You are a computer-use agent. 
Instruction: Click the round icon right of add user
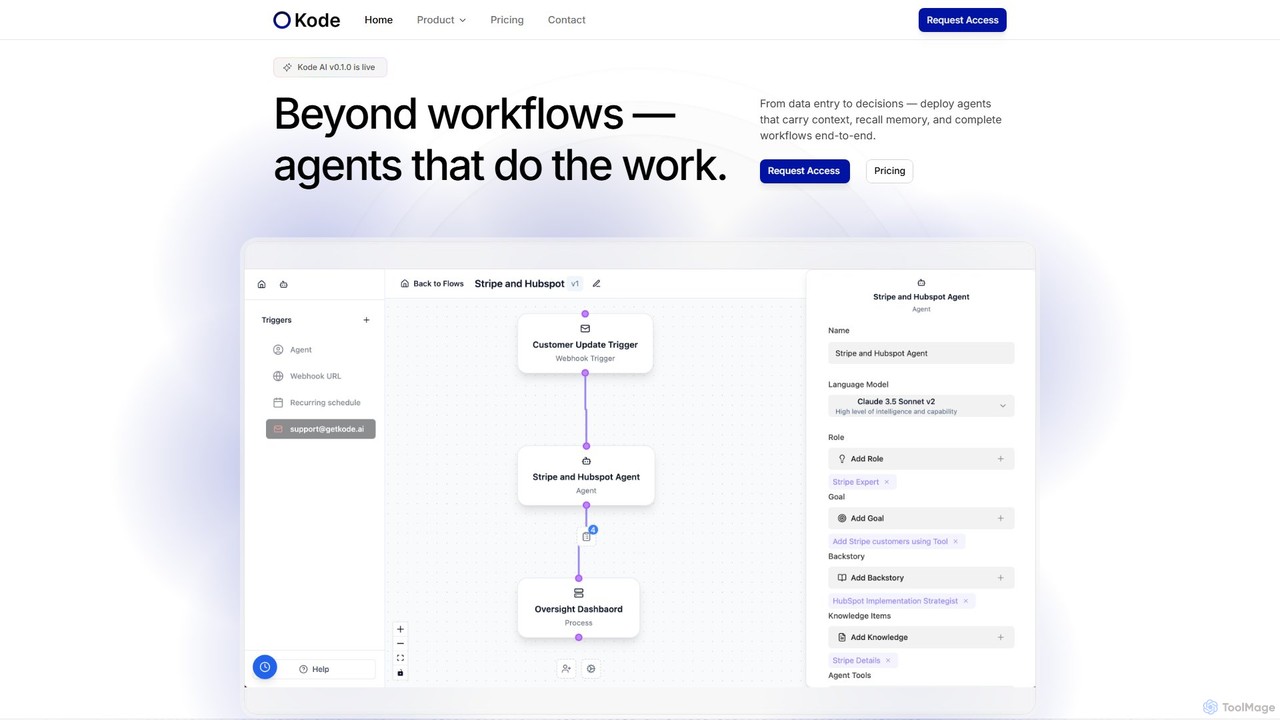tap(591, 669)
